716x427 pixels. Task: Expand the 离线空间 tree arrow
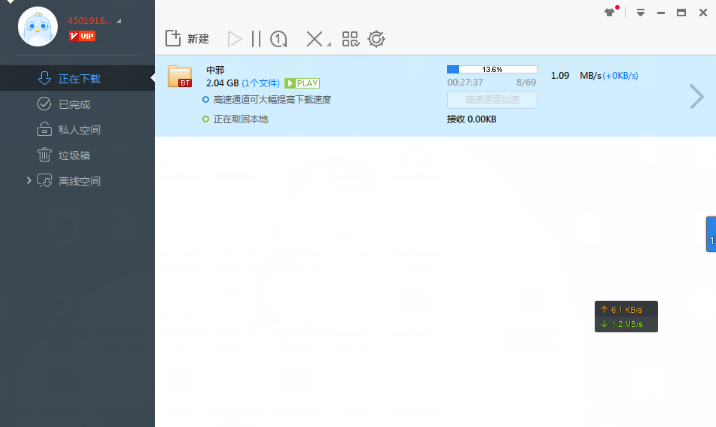click(x=29, y=180)
